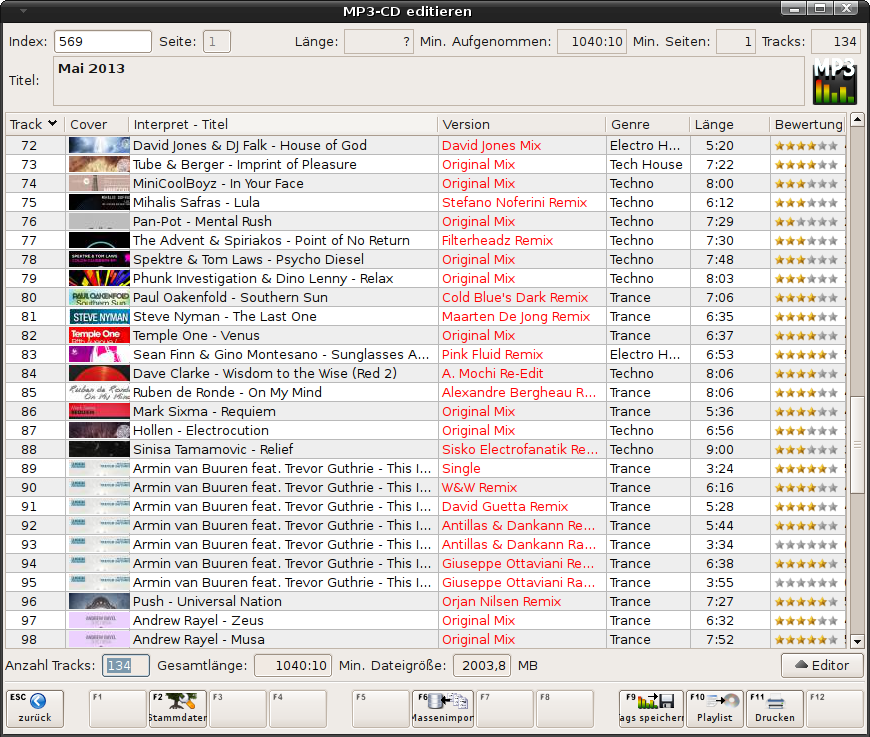This screenshot has height=737, width=870.
Task: Click version W&W Remix
Action: [x=479, y=488]
